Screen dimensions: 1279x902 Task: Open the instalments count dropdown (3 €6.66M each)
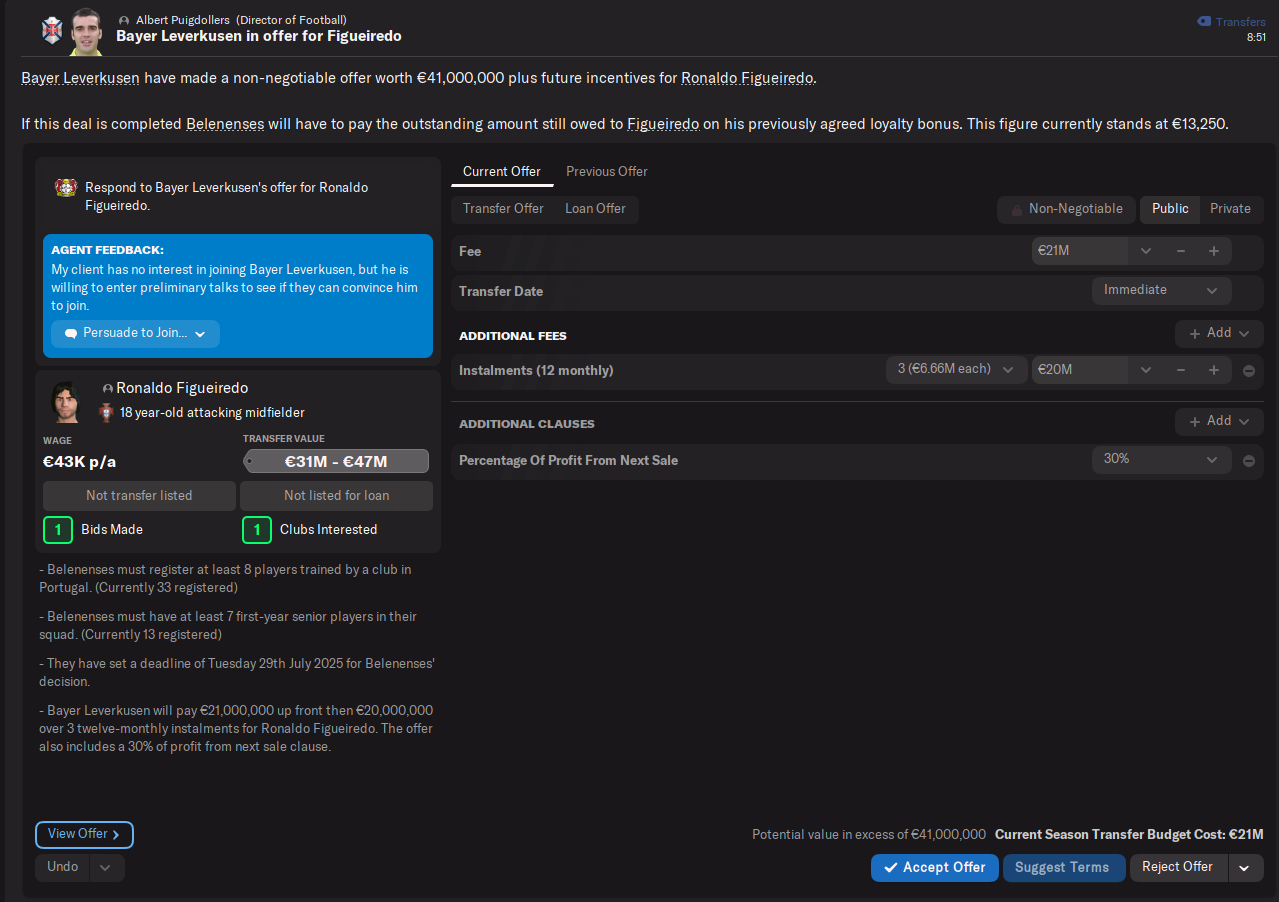tap(956, 370)
